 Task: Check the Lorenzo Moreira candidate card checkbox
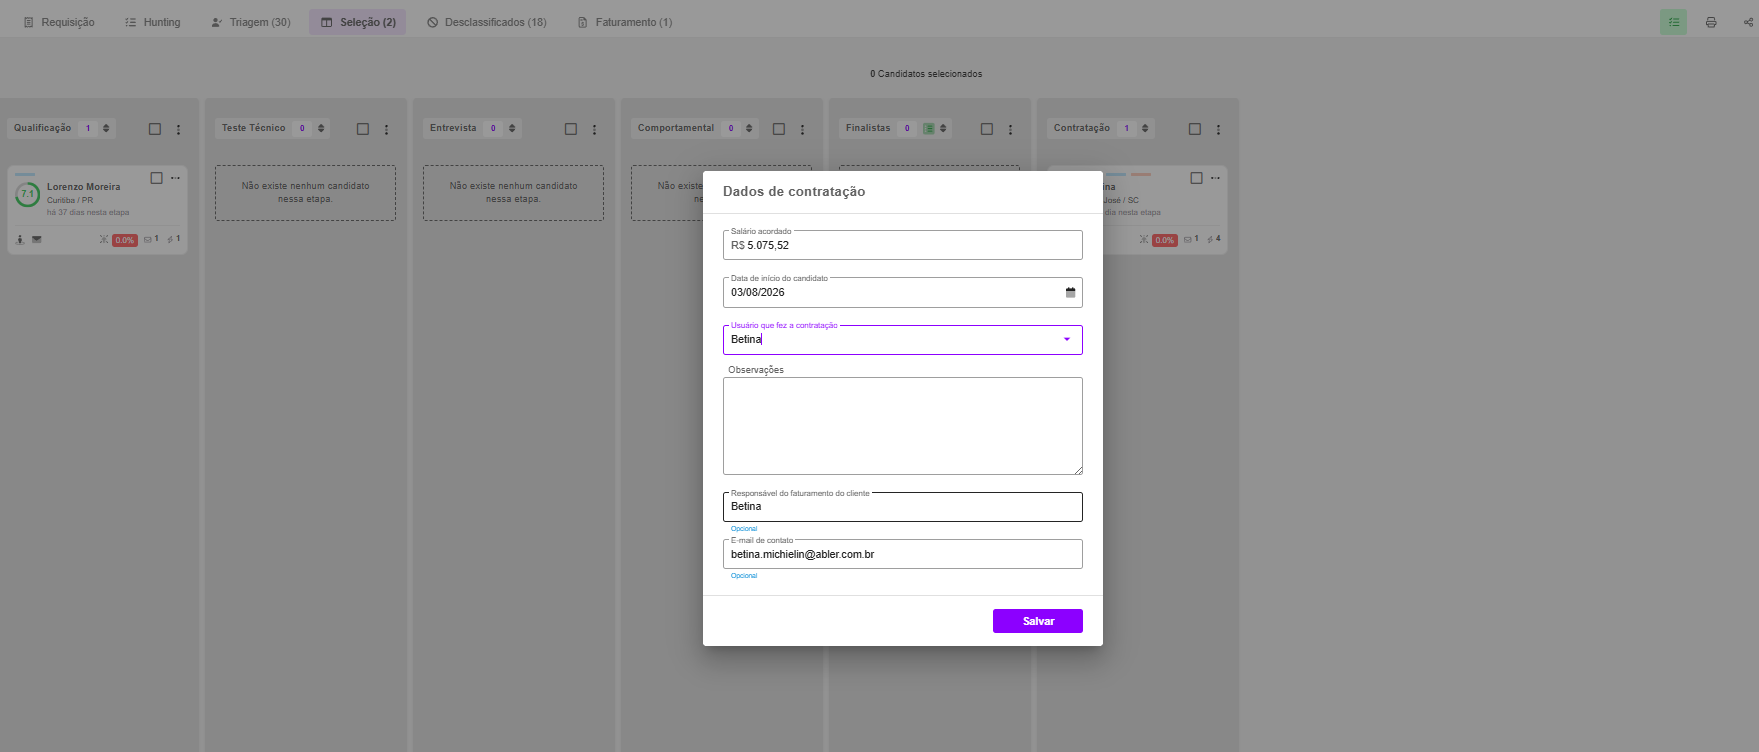tap(156, 178)
